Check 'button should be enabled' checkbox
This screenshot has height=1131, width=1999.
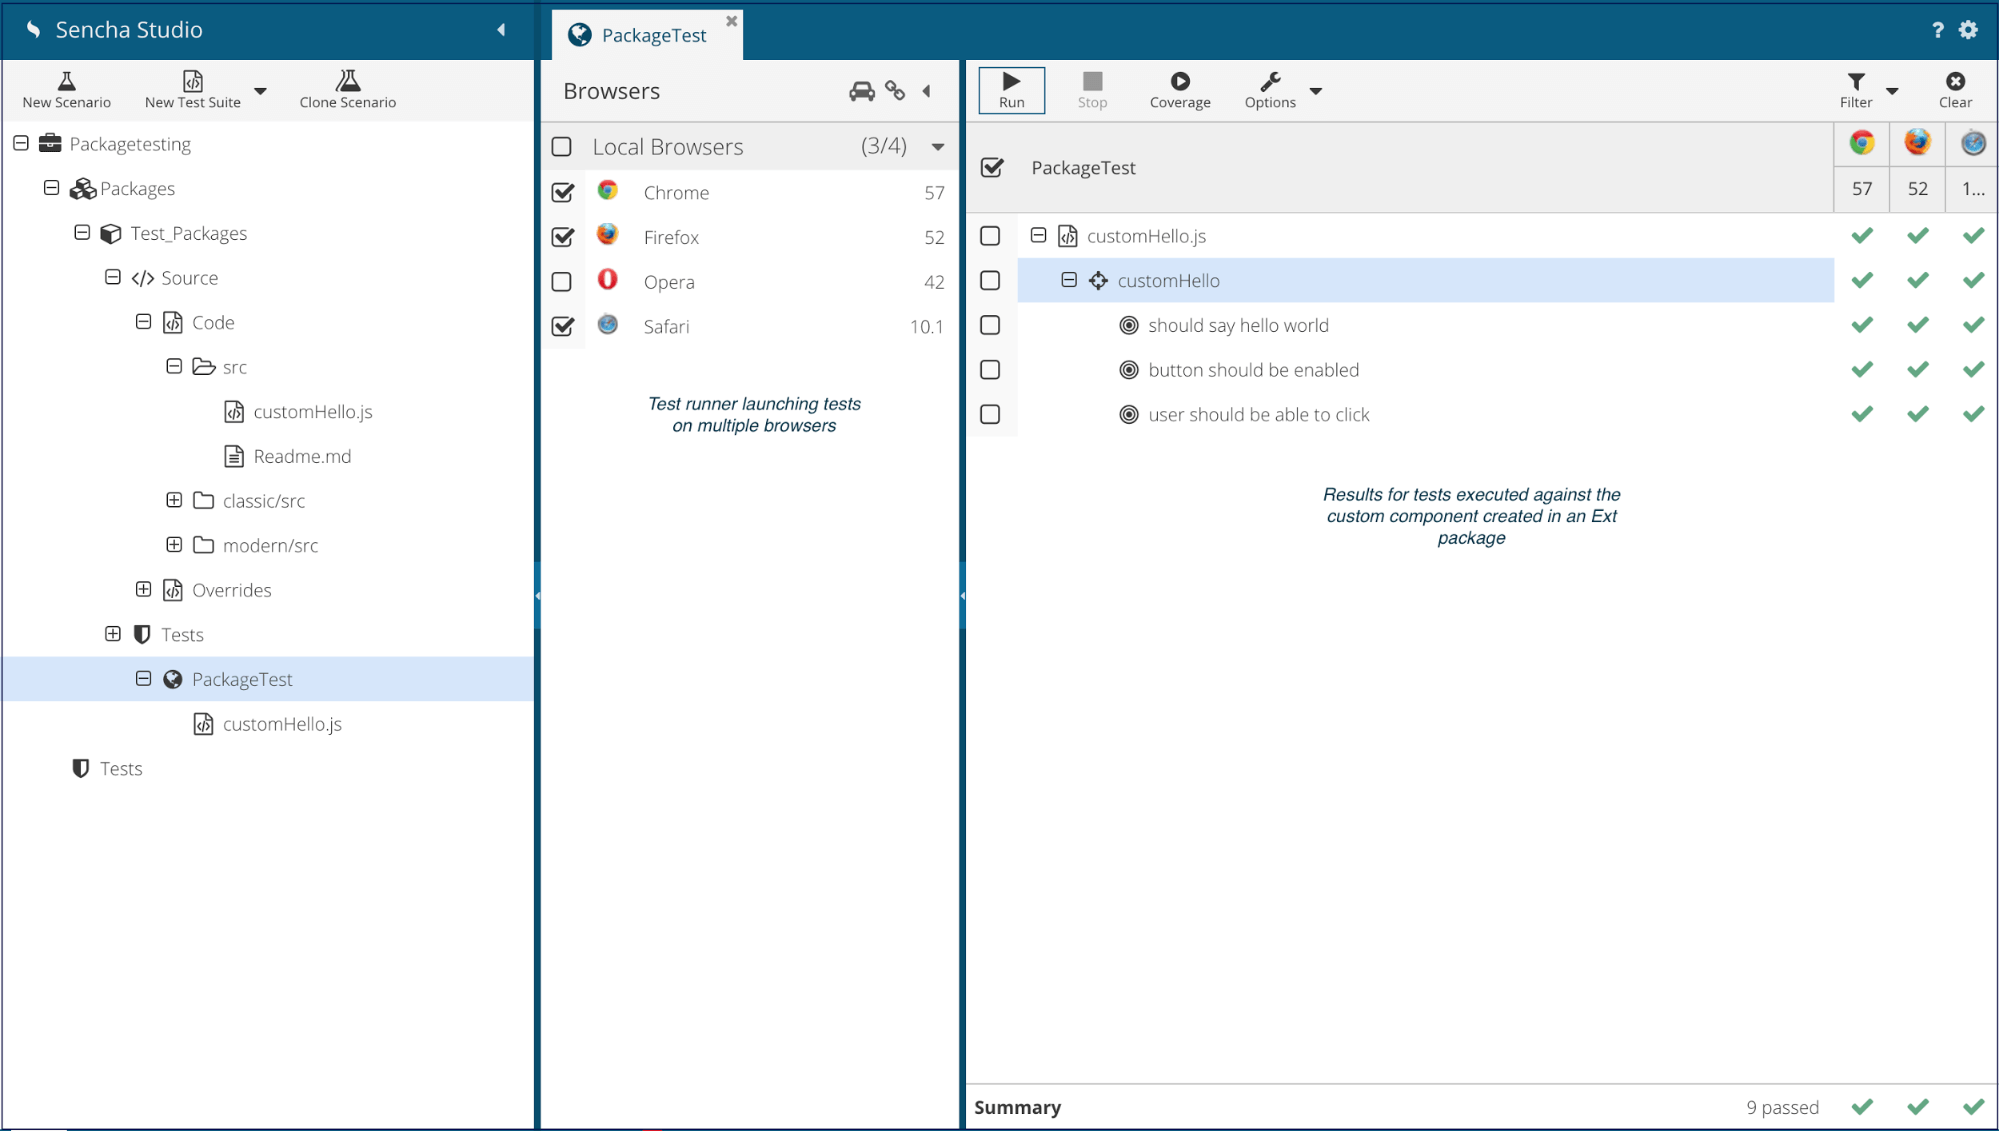pyautogui.click(x=990, y=370)
